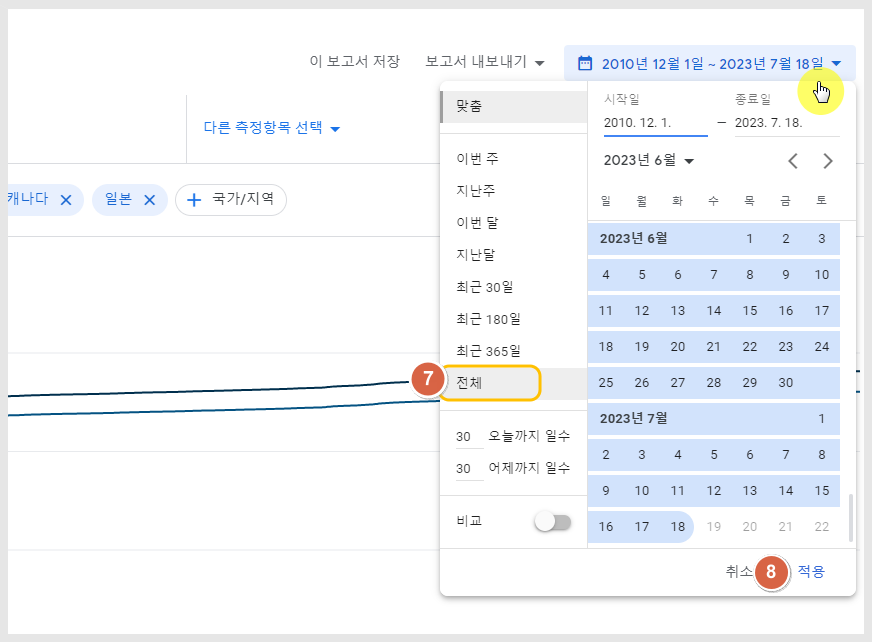
Task: Remove the 캐나다 filter chip
Action: [66, 200]
